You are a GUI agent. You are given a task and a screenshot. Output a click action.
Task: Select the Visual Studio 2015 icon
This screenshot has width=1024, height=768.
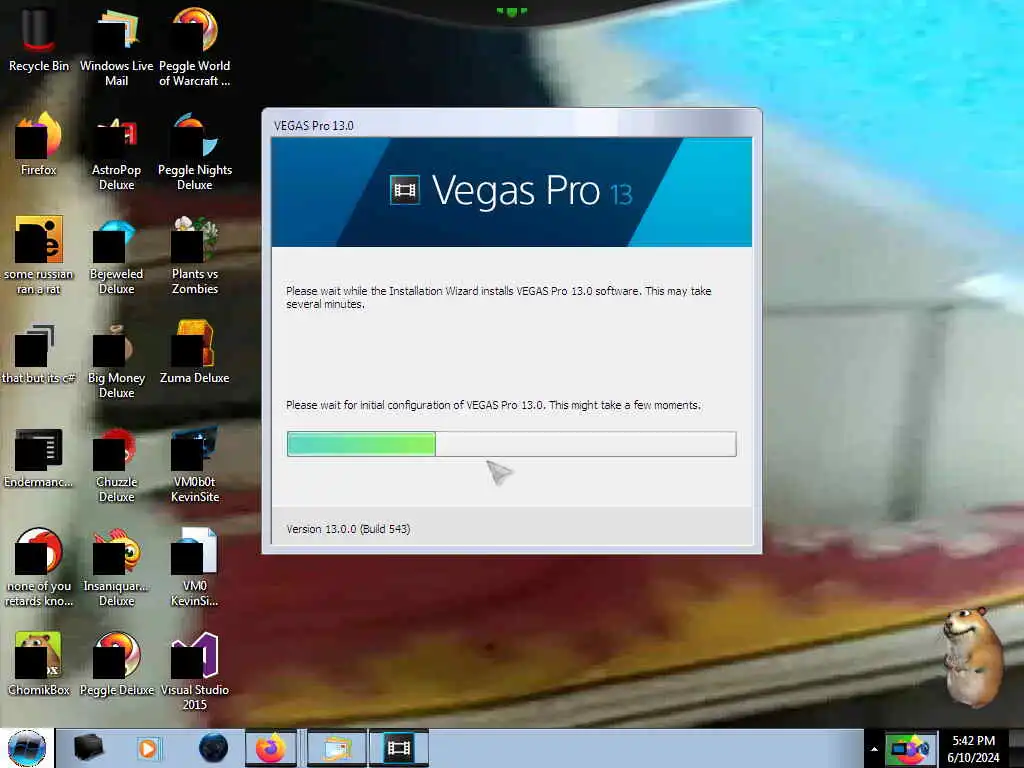(x=195, y=671)
